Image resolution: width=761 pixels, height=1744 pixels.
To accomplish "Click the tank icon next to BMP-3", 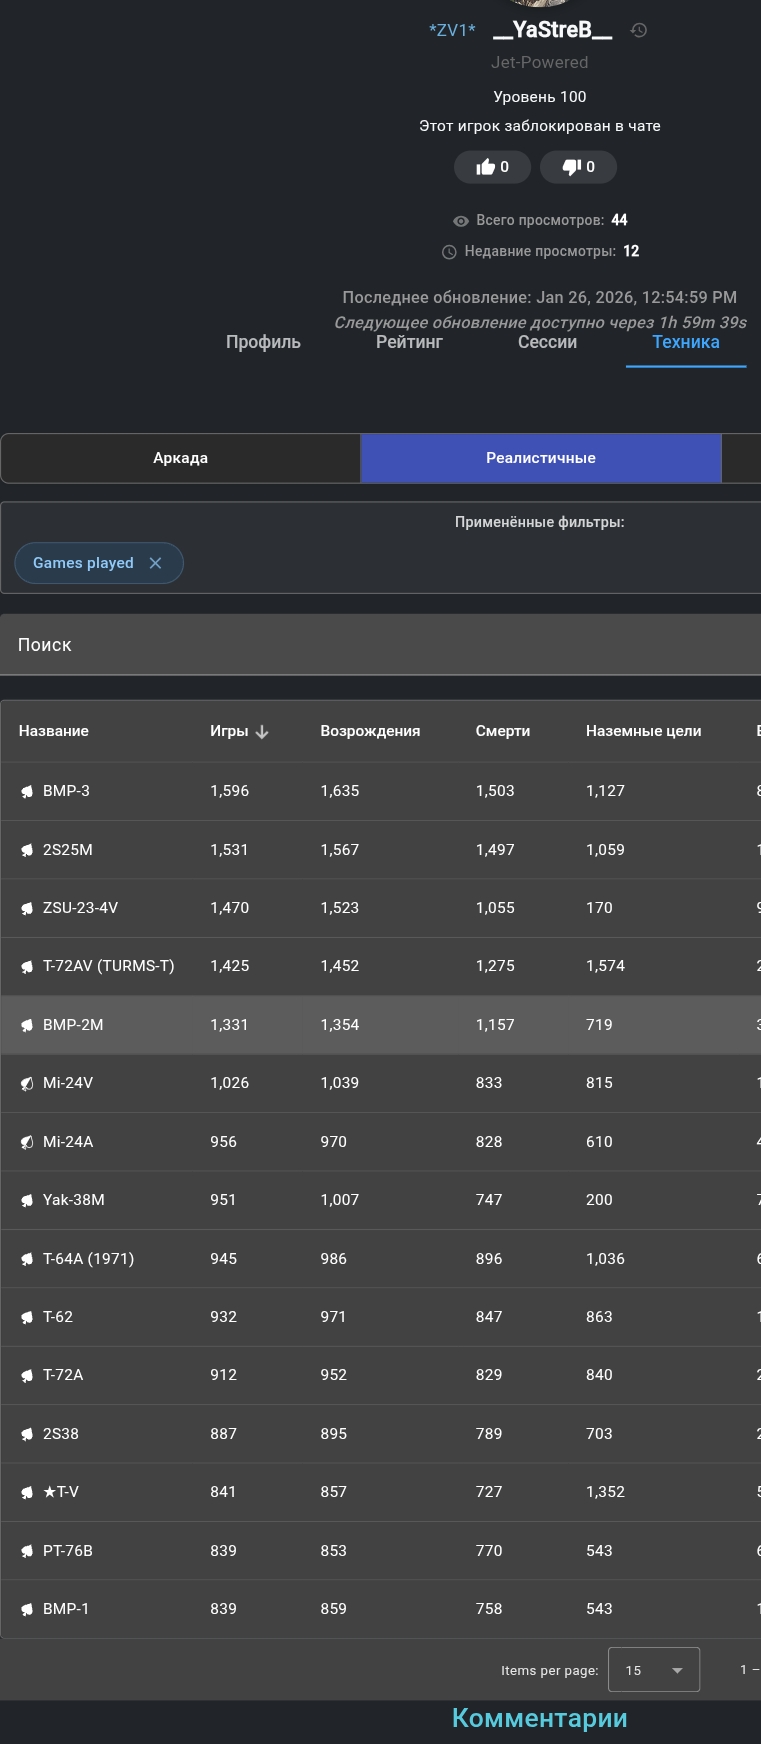I will click(27, 792).
